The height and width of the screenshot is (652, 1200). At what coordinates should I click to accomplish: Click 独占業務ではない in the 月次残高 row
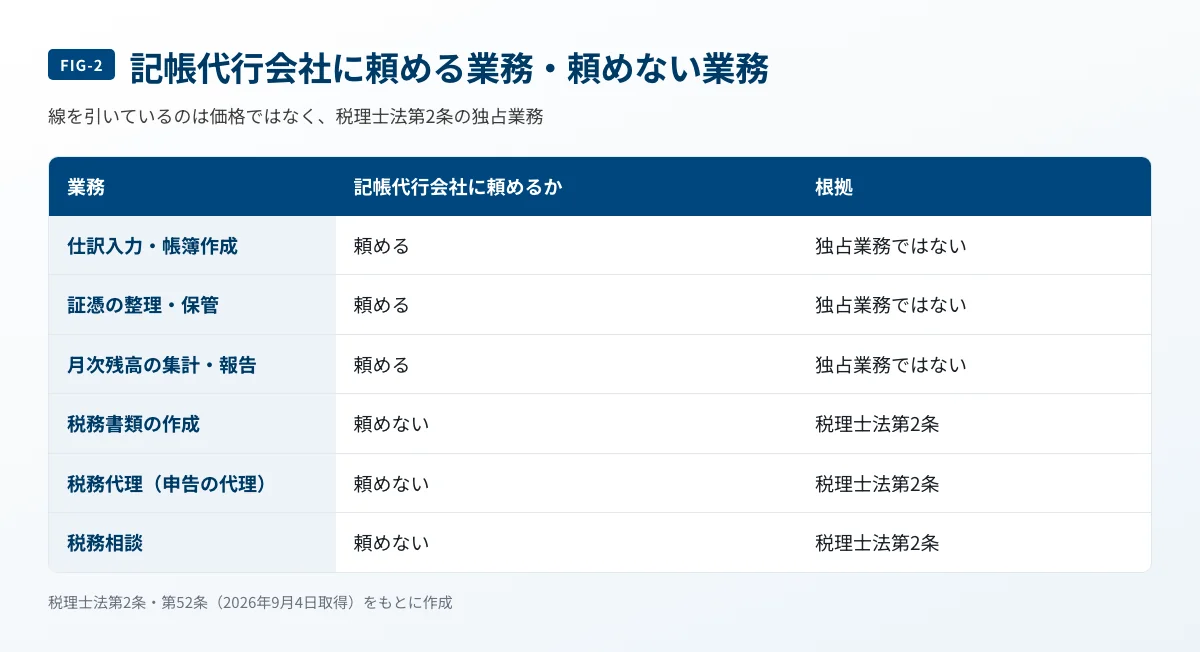tap(891, 365)
